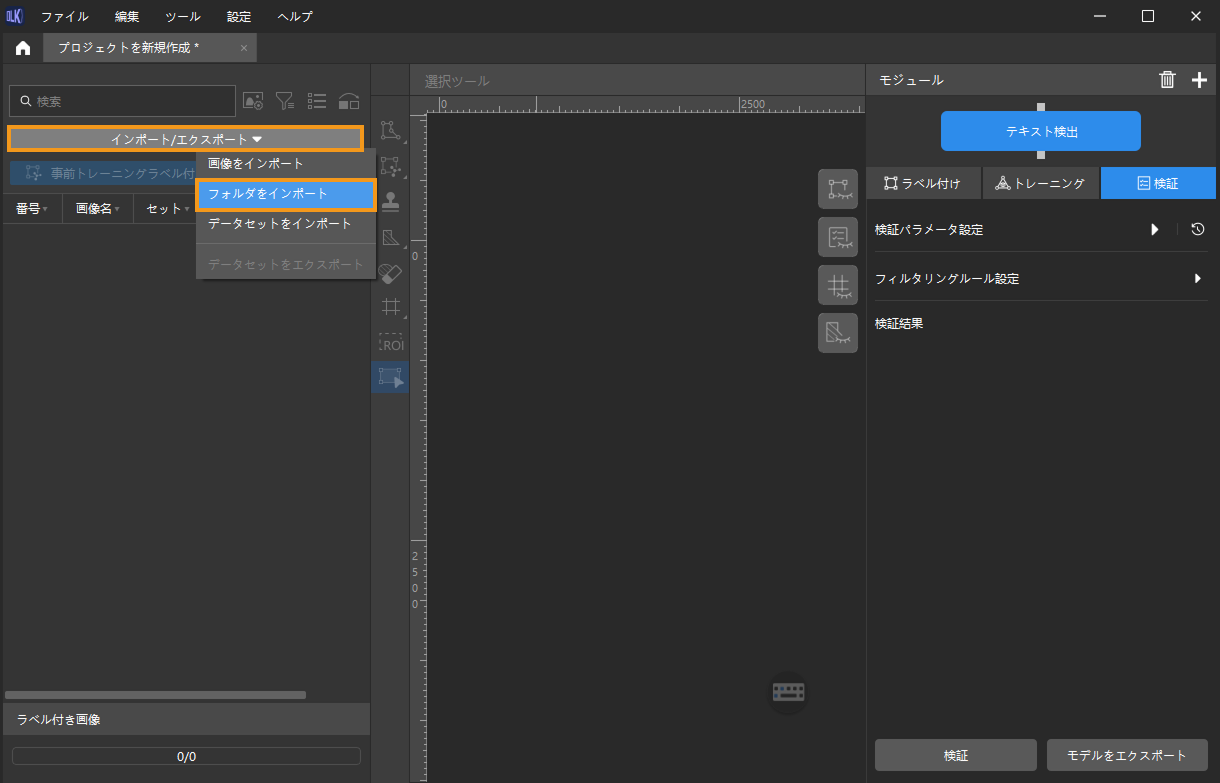Click the 検証 button at bottom
This screenshot has height=783, width=1220.
pyautogui.click(x=955, y=755)
